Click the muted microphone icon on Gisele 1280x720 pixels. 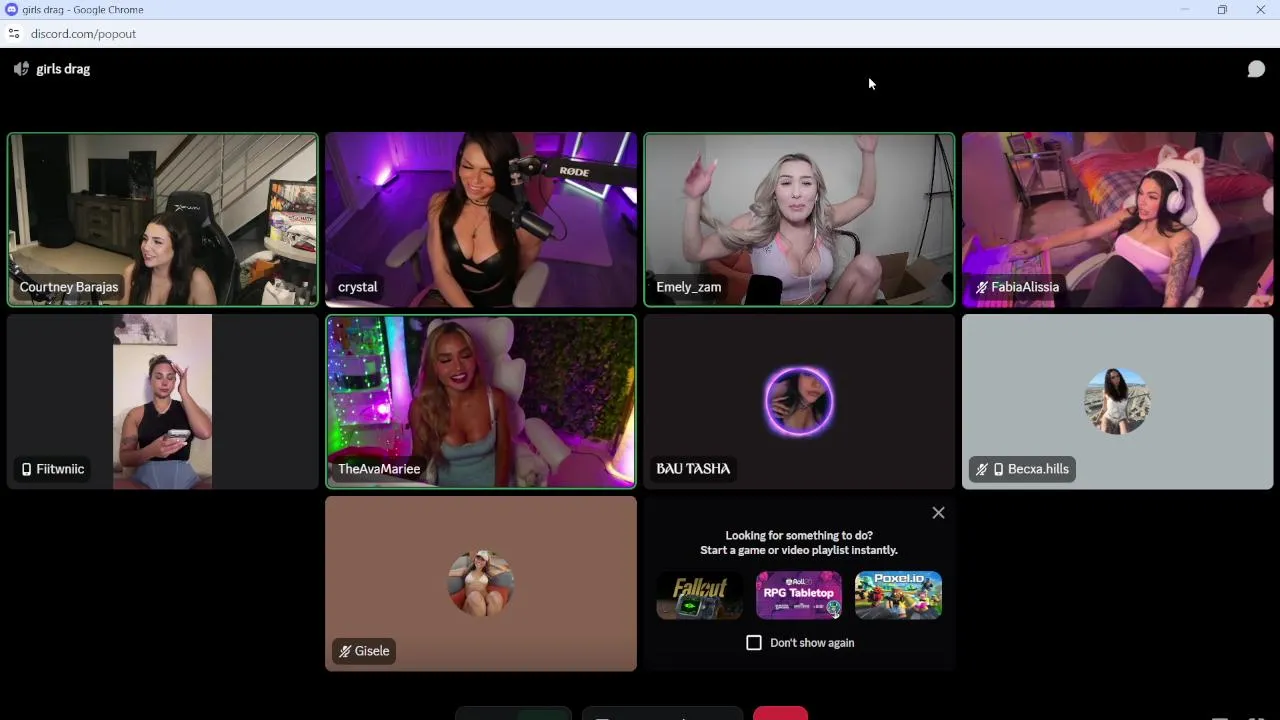345,651
